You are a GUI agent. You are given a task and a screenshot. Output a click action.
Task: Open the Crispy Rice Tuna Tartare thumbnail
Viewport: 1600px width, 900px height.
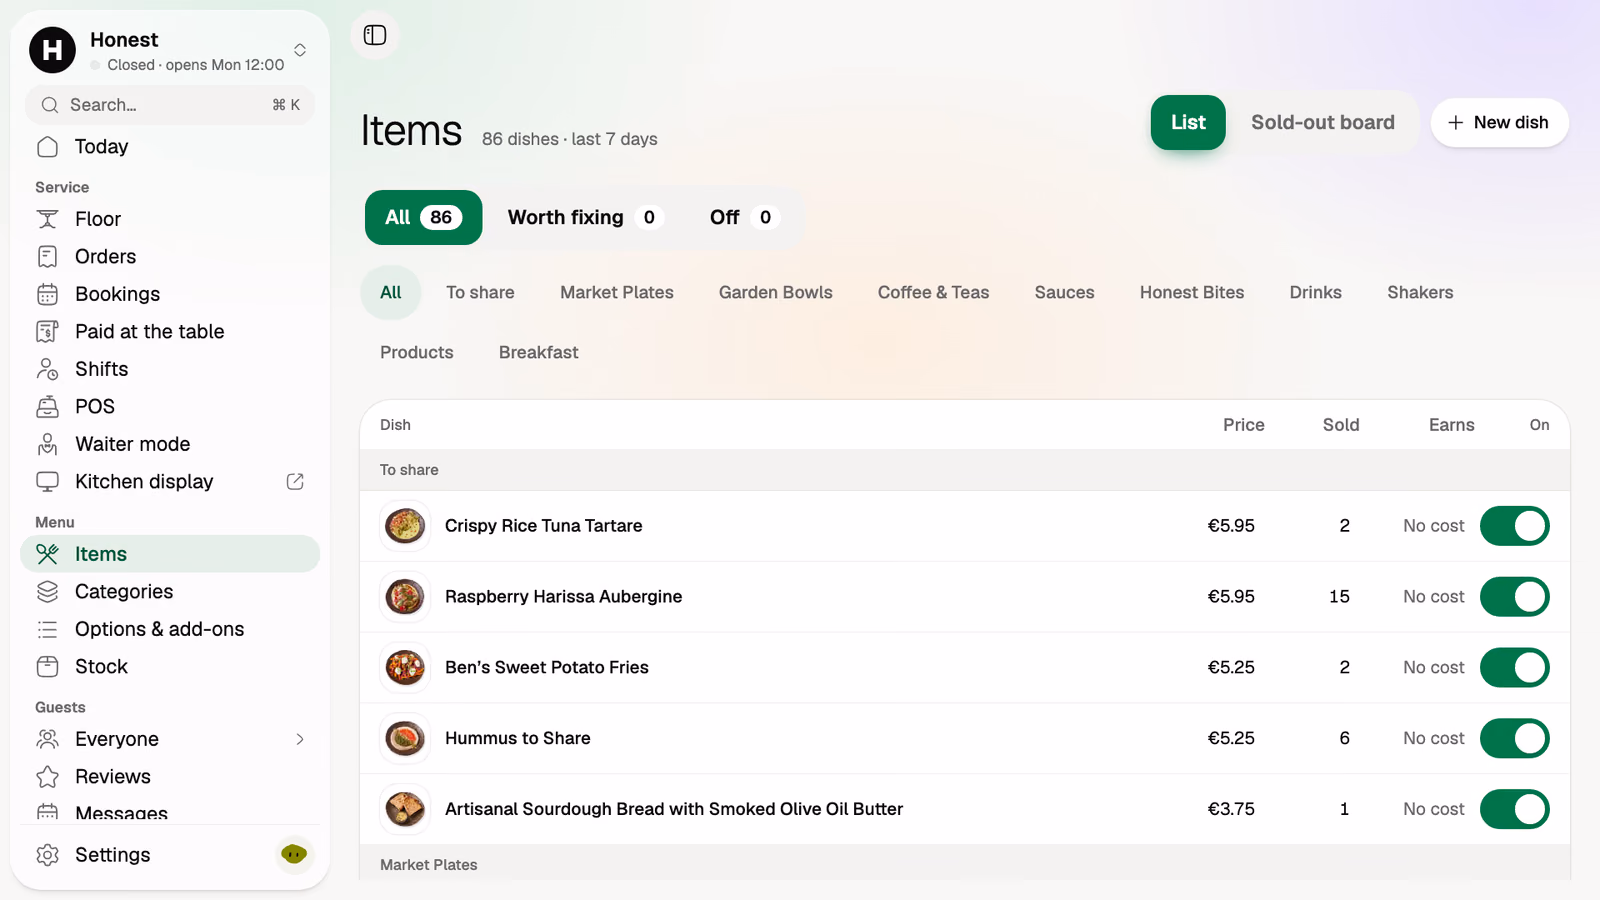click(x=405, y=526)
